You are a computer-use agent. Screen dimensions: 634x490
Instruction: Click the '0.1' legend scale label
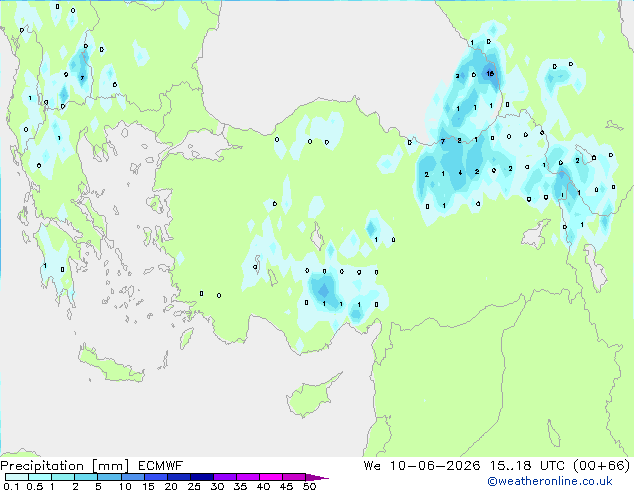(x=11, y=486)
